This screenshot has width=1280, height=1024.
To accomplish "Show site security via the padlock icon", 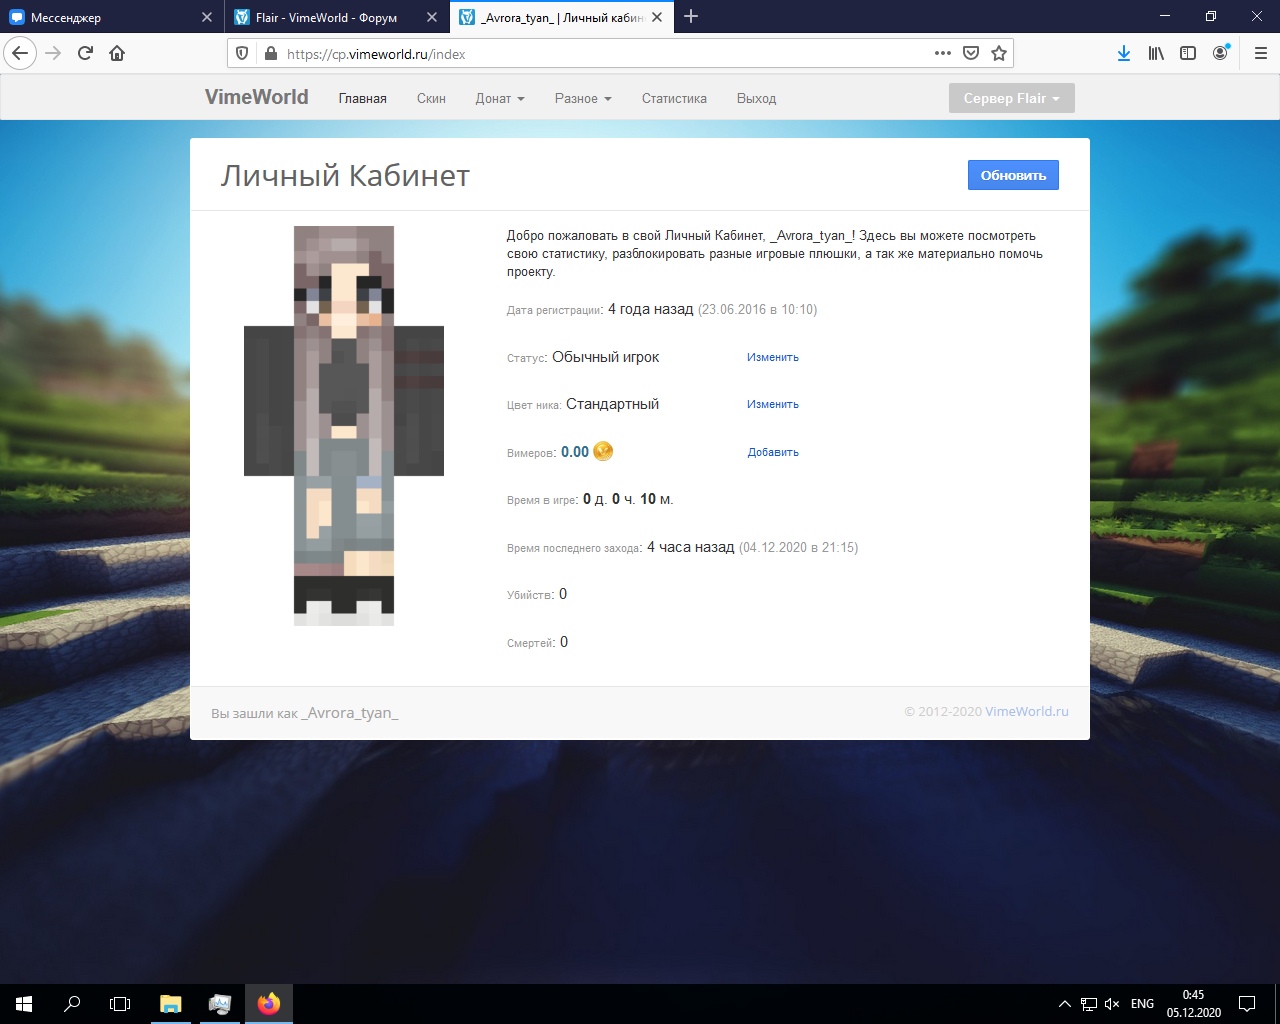I will coord(269,54).
